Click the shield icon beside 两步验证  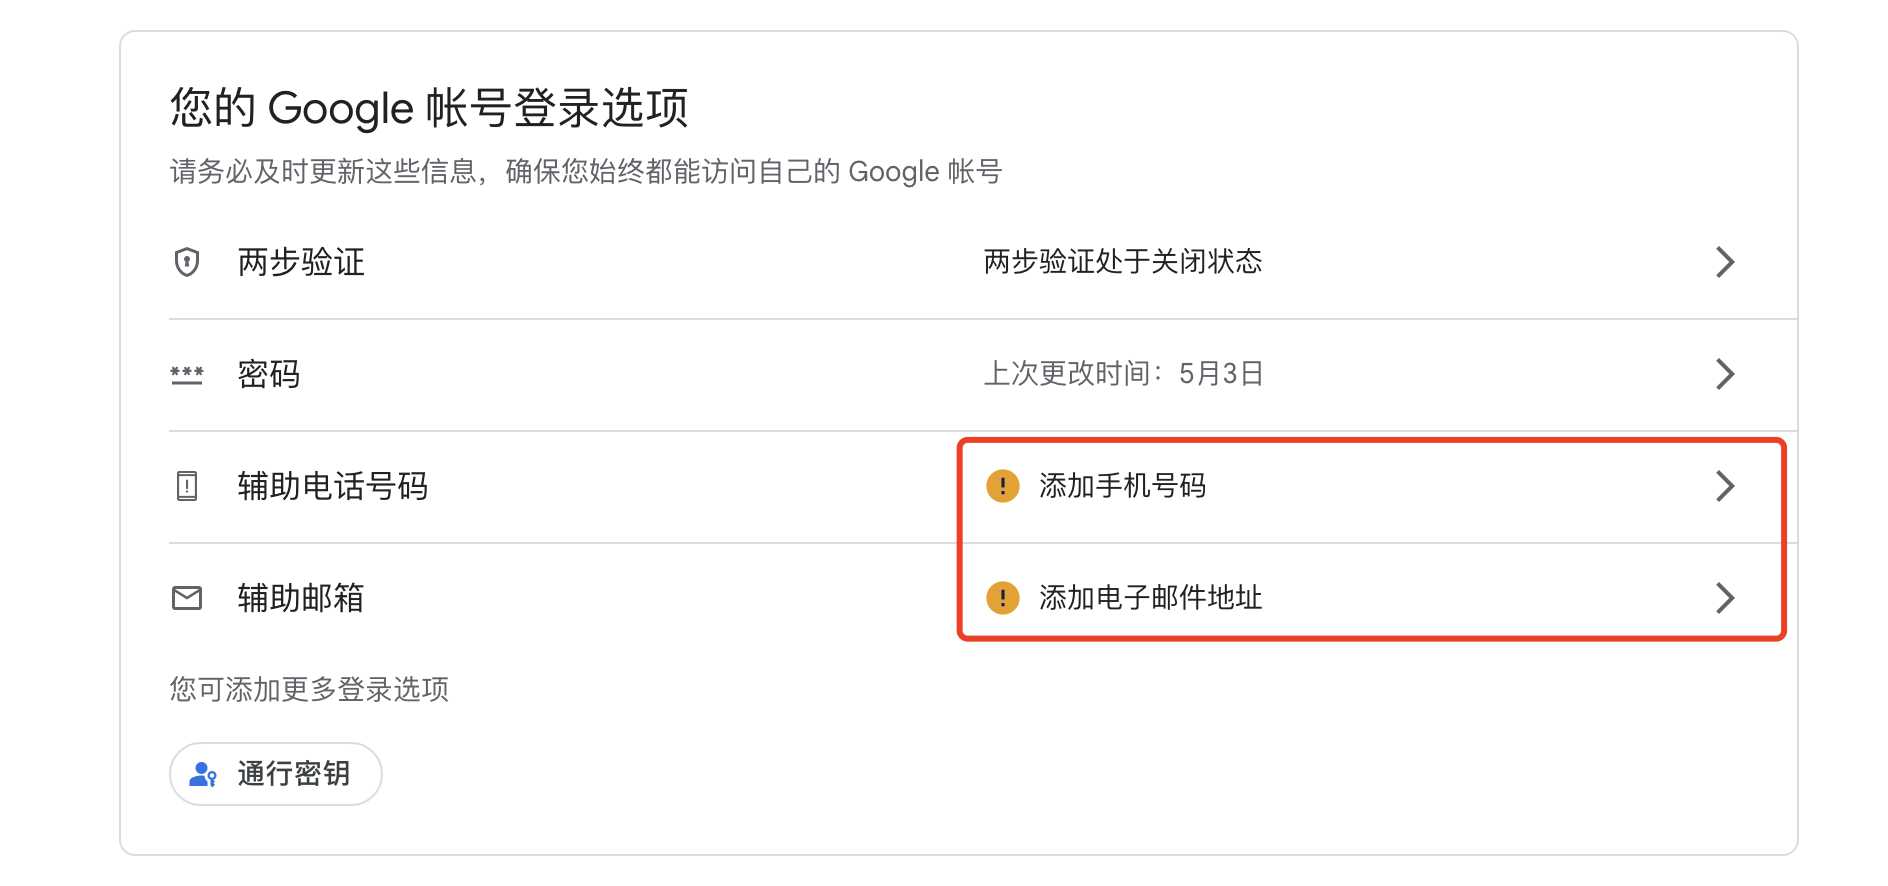pos(187,262)
